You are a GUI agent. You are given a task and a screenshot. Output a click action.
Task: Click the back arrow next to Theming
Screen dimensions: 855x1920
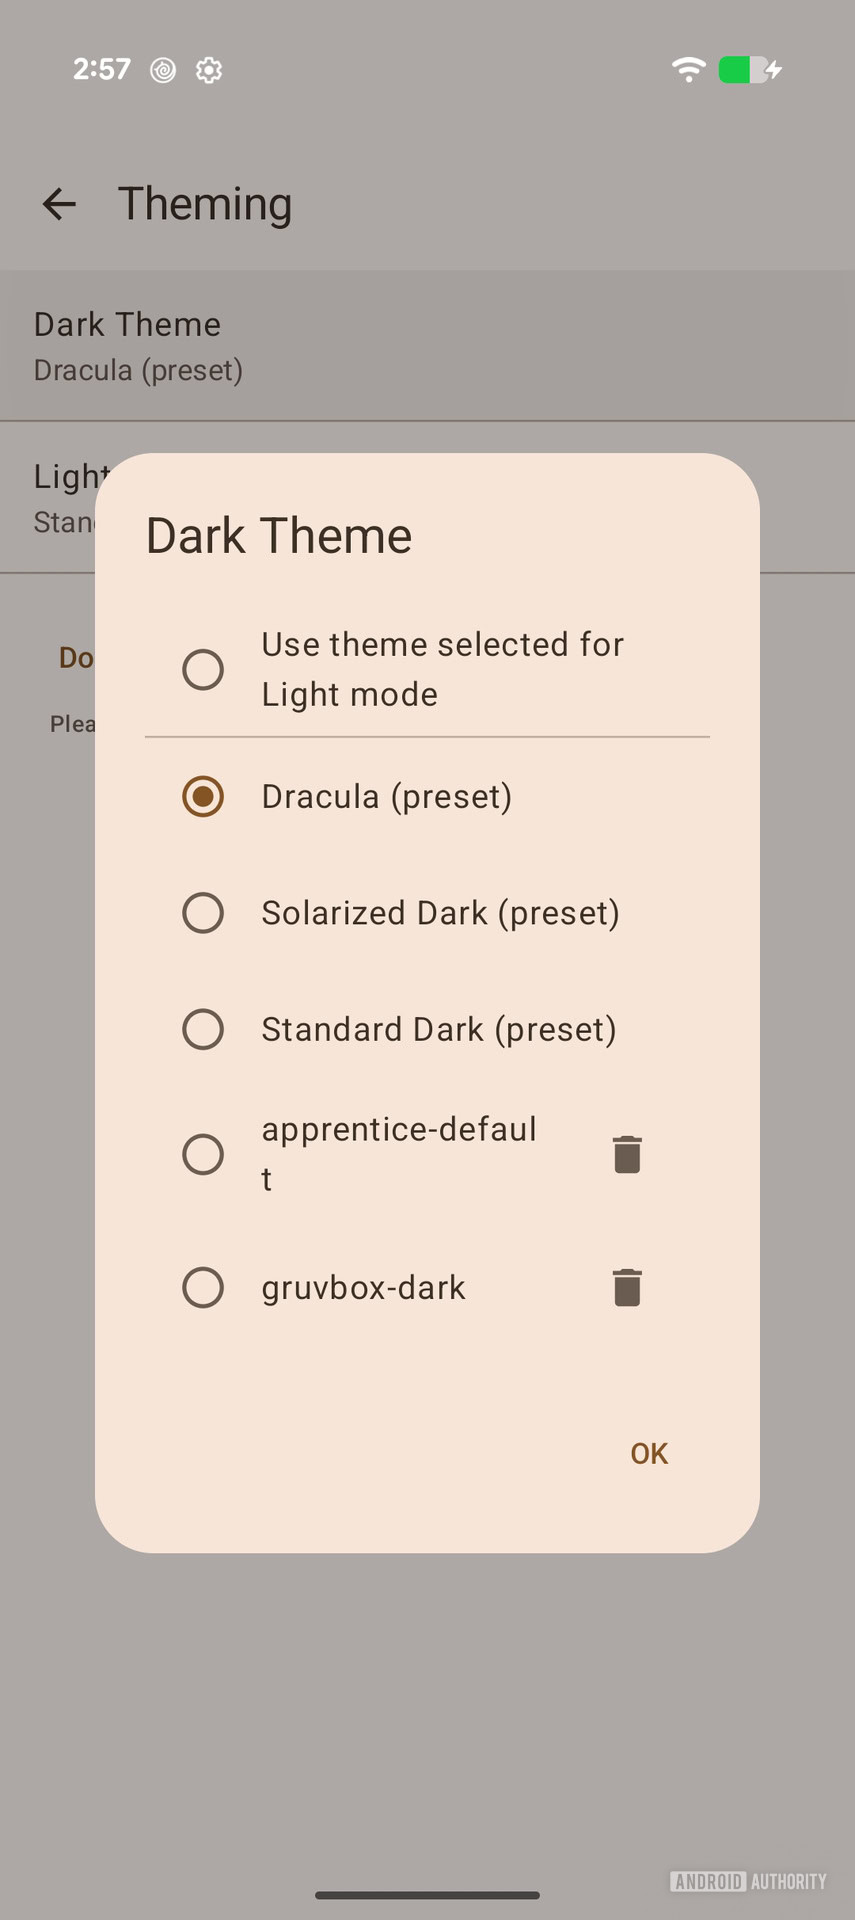click(59, 204)
